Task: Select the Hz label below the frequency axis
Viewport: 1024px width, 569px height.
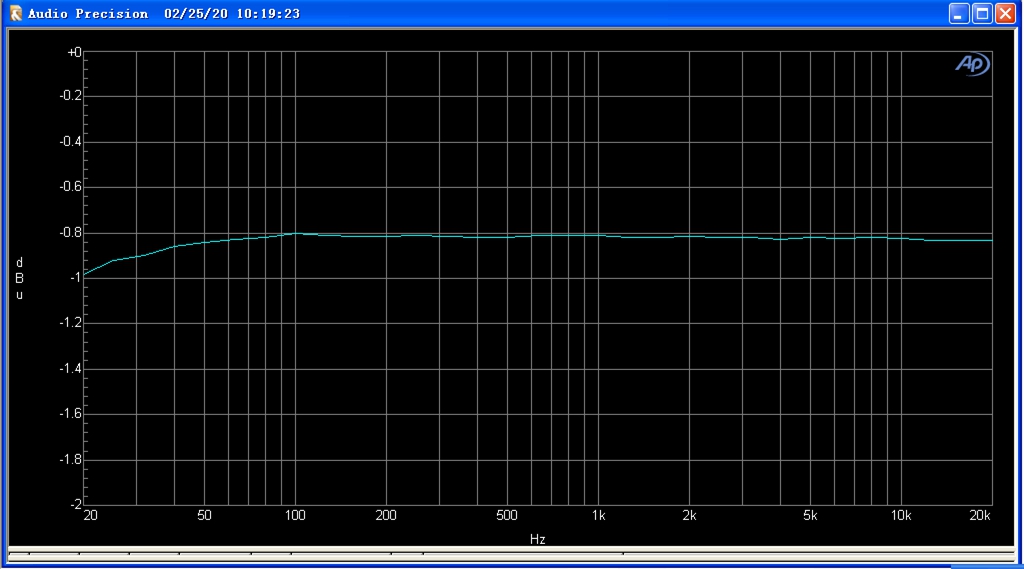Action: tap(537, 540)
